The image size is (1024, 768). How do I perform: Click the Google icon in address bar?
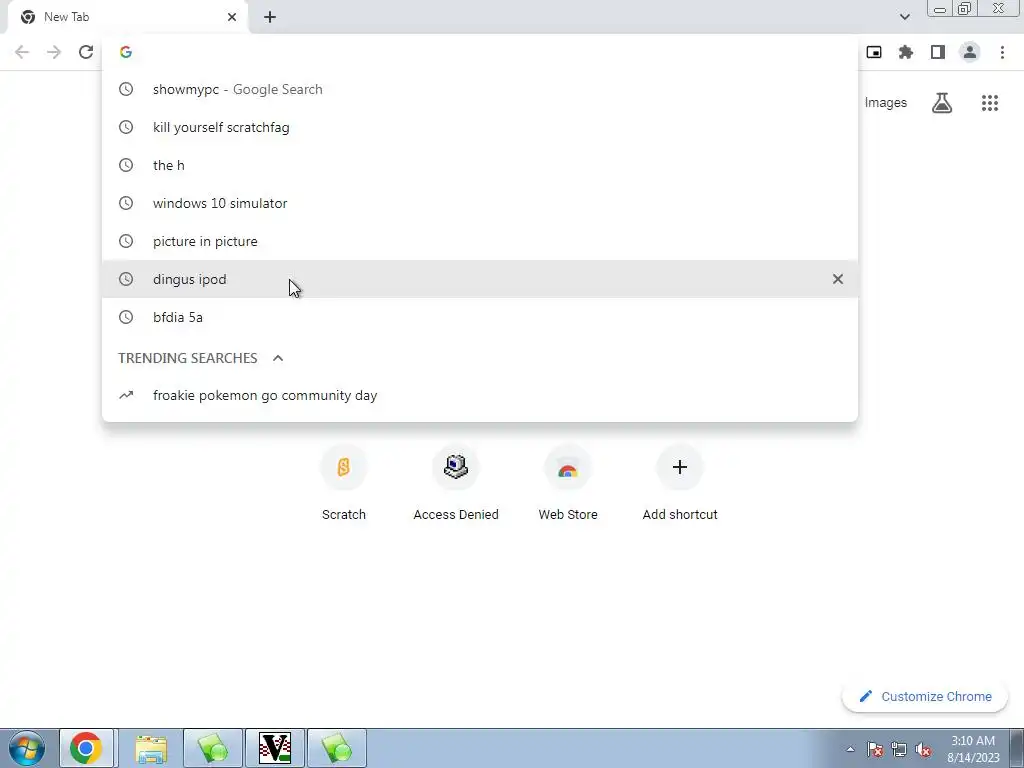coord(126,52)
